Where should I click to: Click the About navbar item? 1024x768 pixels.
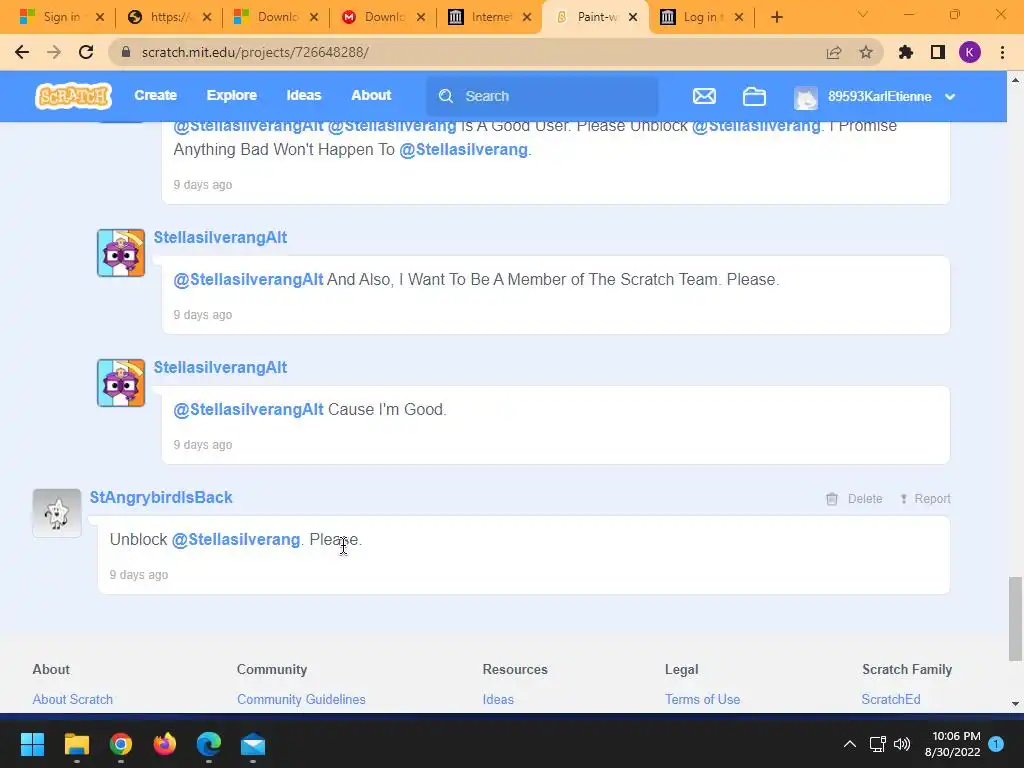[x=371, y=95]
